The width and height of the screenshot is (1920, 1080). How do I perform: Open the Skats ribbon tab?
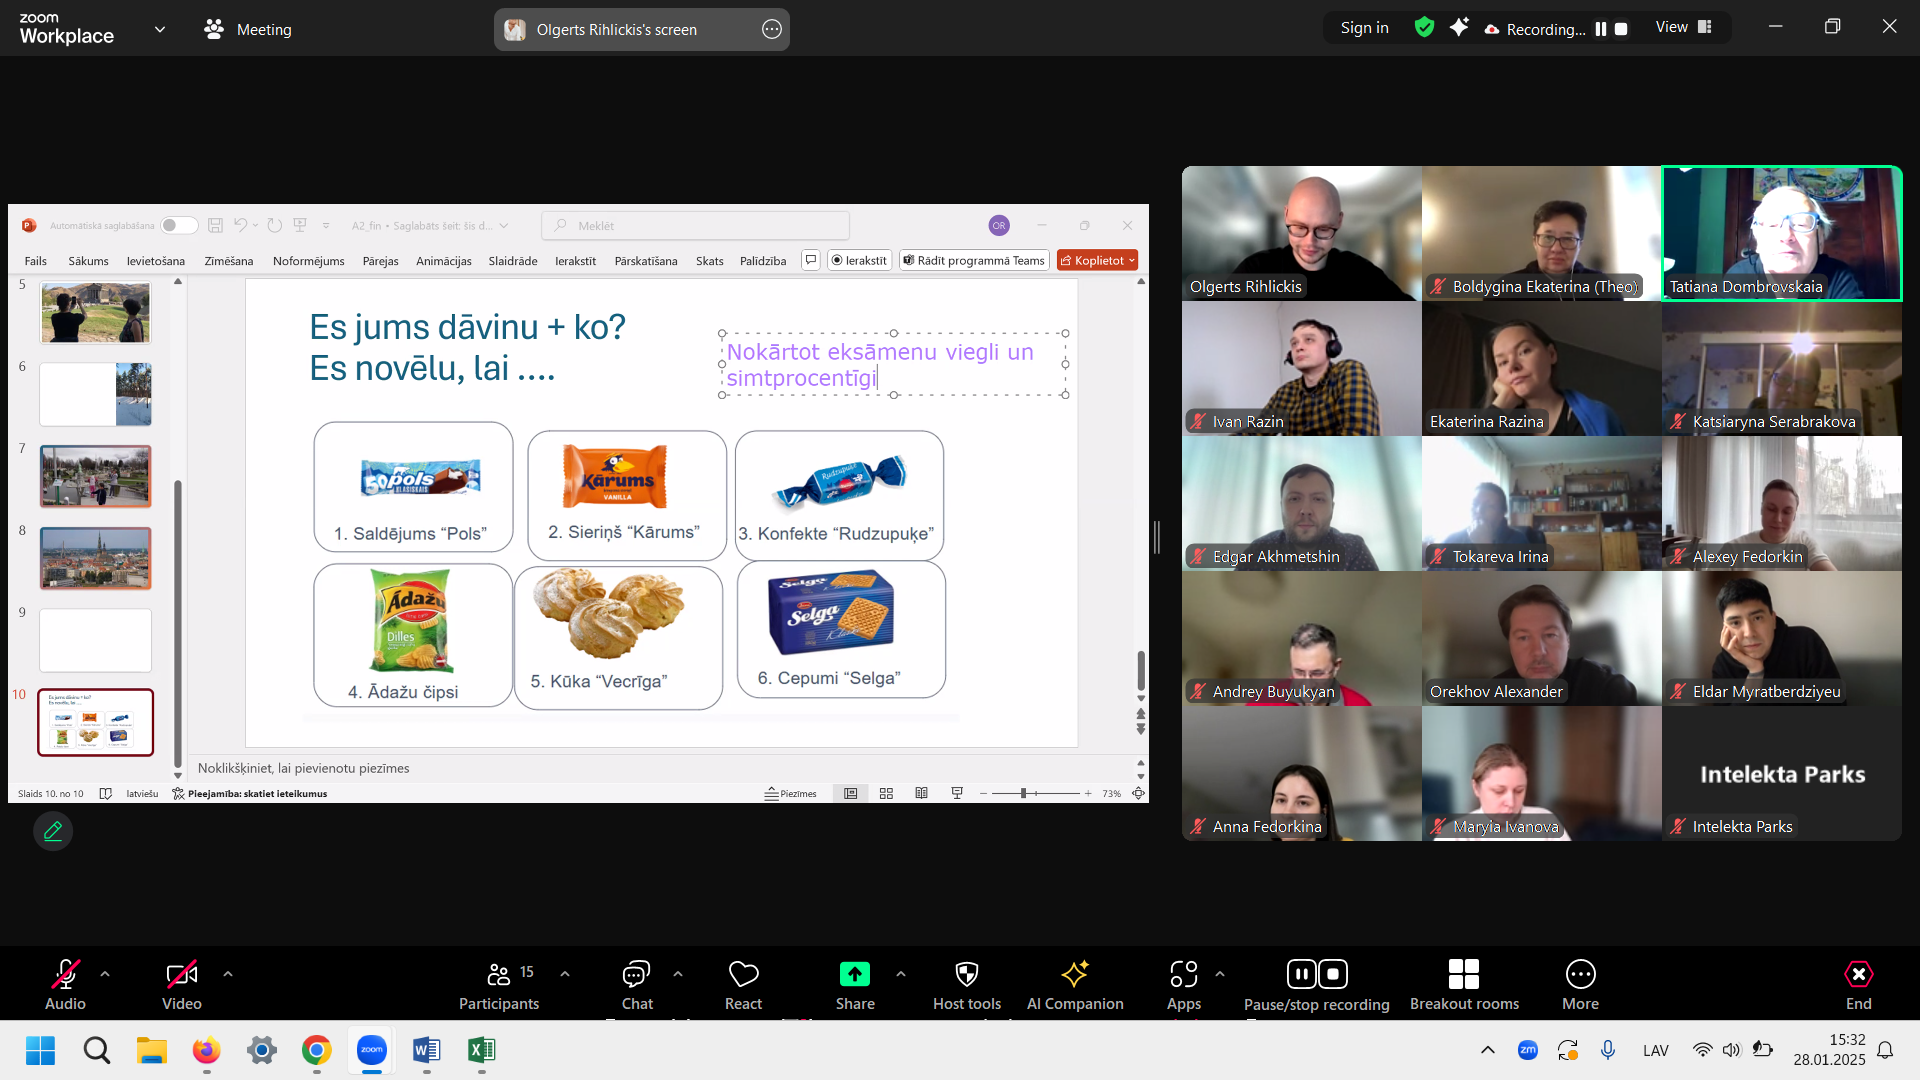point(709,261)
